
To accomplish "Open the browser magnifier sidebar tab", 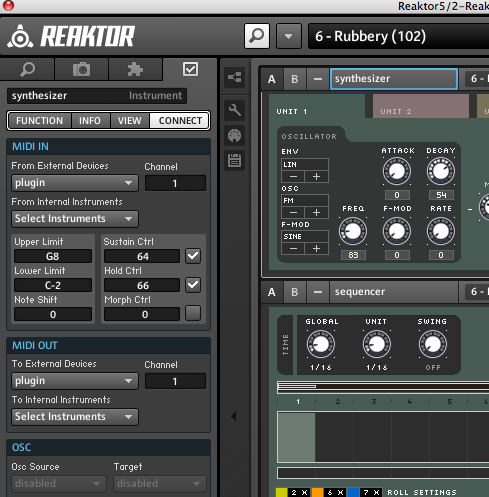I will 27,69.
